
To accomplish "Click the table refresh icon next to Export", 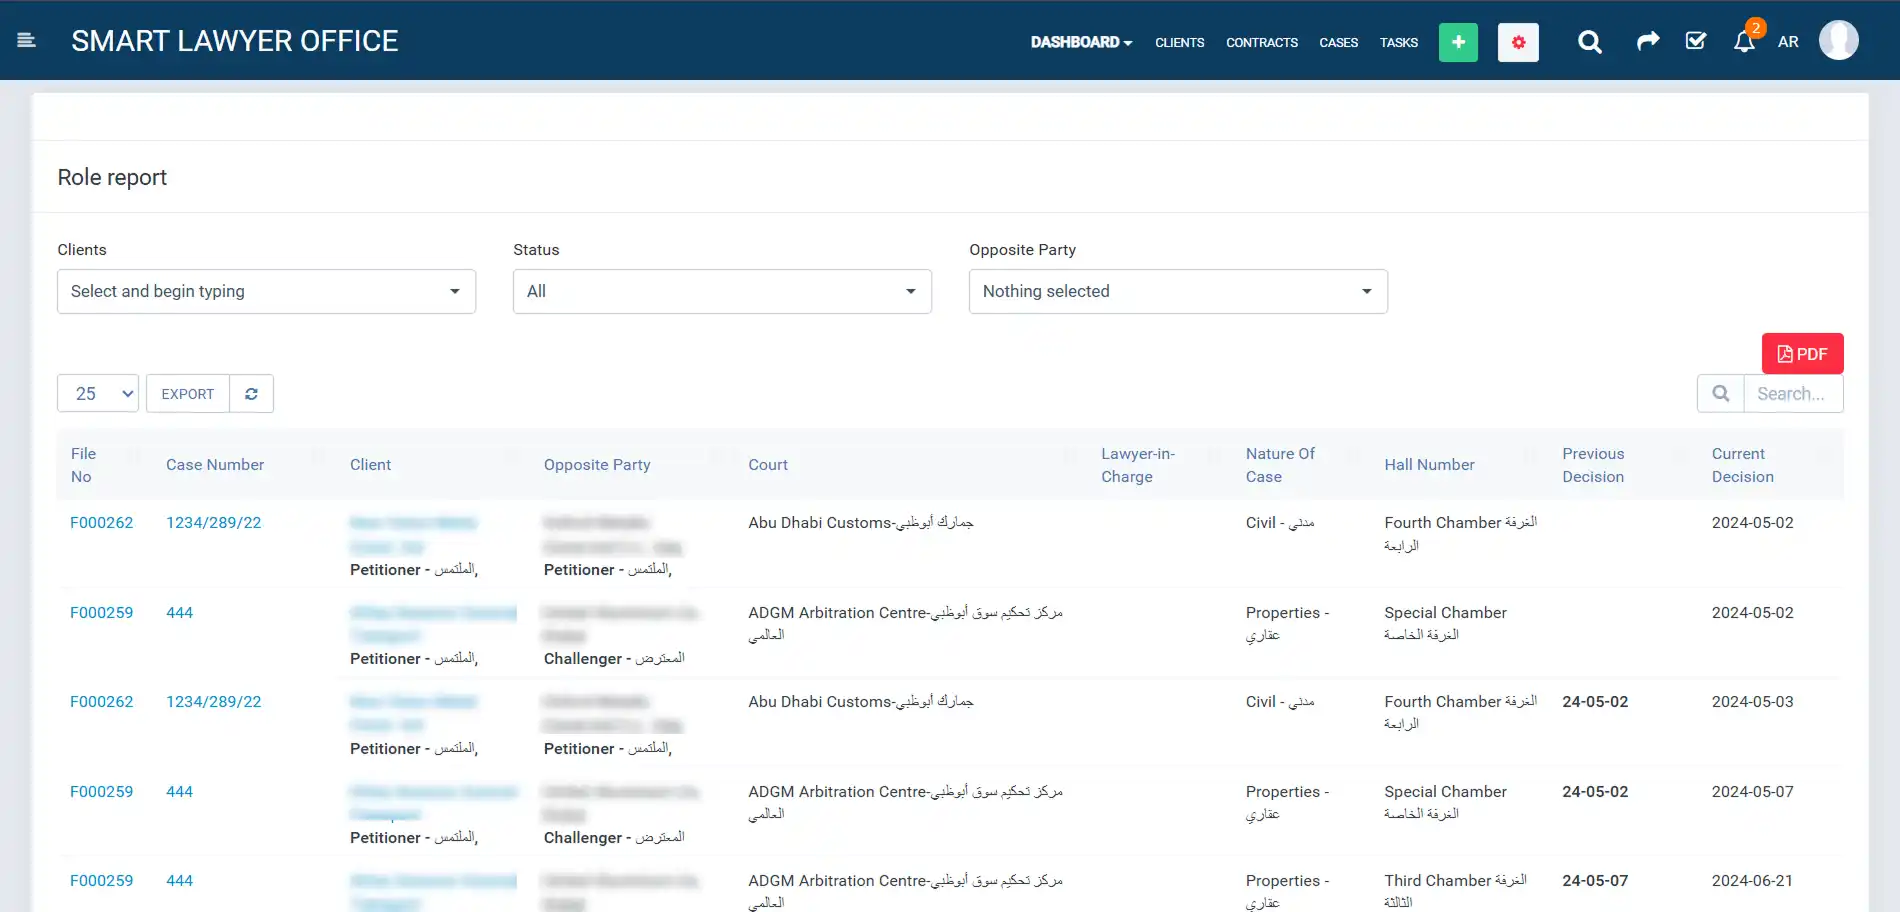I will (x=251, y=393).
